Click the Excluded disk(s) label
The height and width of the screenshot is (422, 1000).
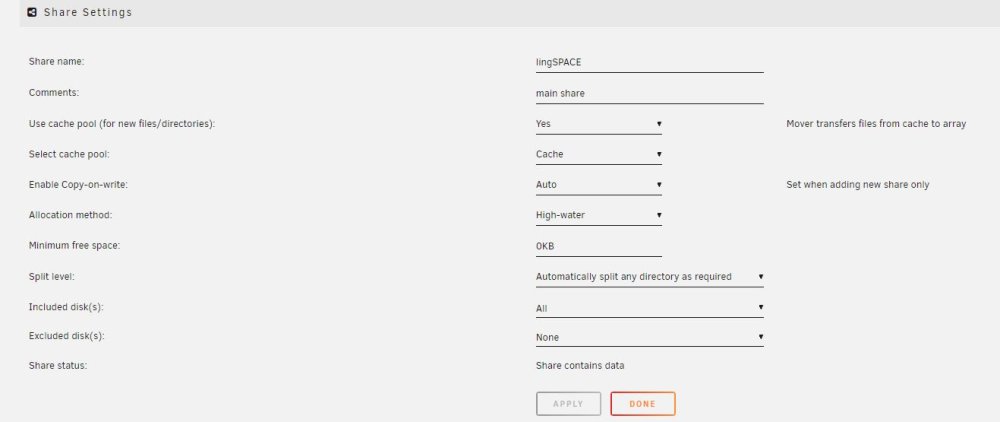click(x=66, y=335)
